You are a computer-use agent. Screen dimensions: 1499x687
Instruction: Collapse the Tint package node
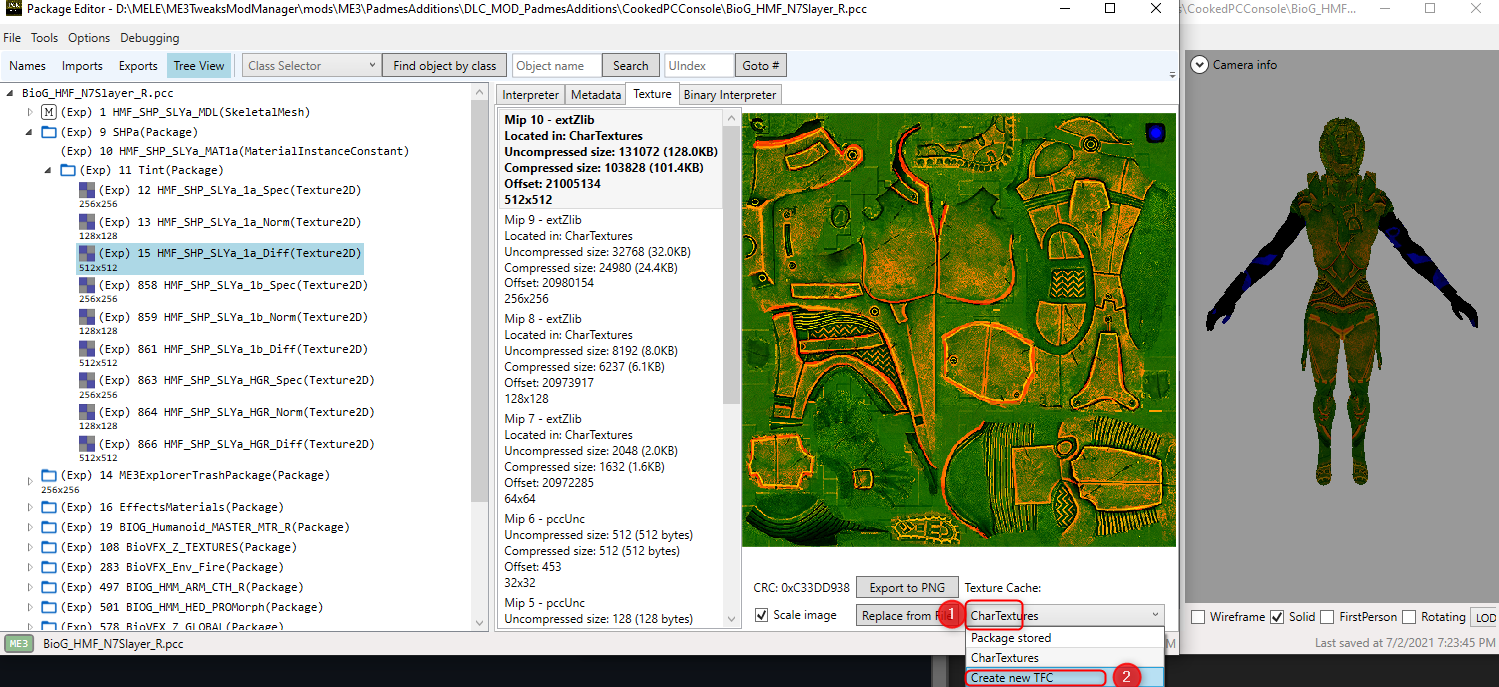tap(50, 172)
